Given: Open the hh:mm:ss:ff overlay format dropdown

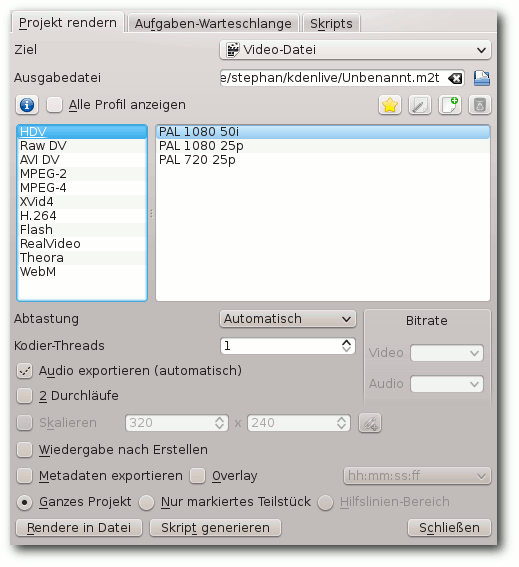Looking at the screenshot, I should point(417,476).
